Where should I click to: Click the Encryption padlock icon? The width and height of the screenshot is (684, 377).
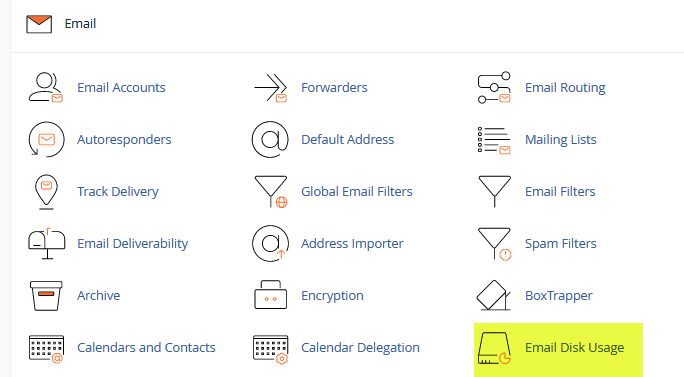270,295
